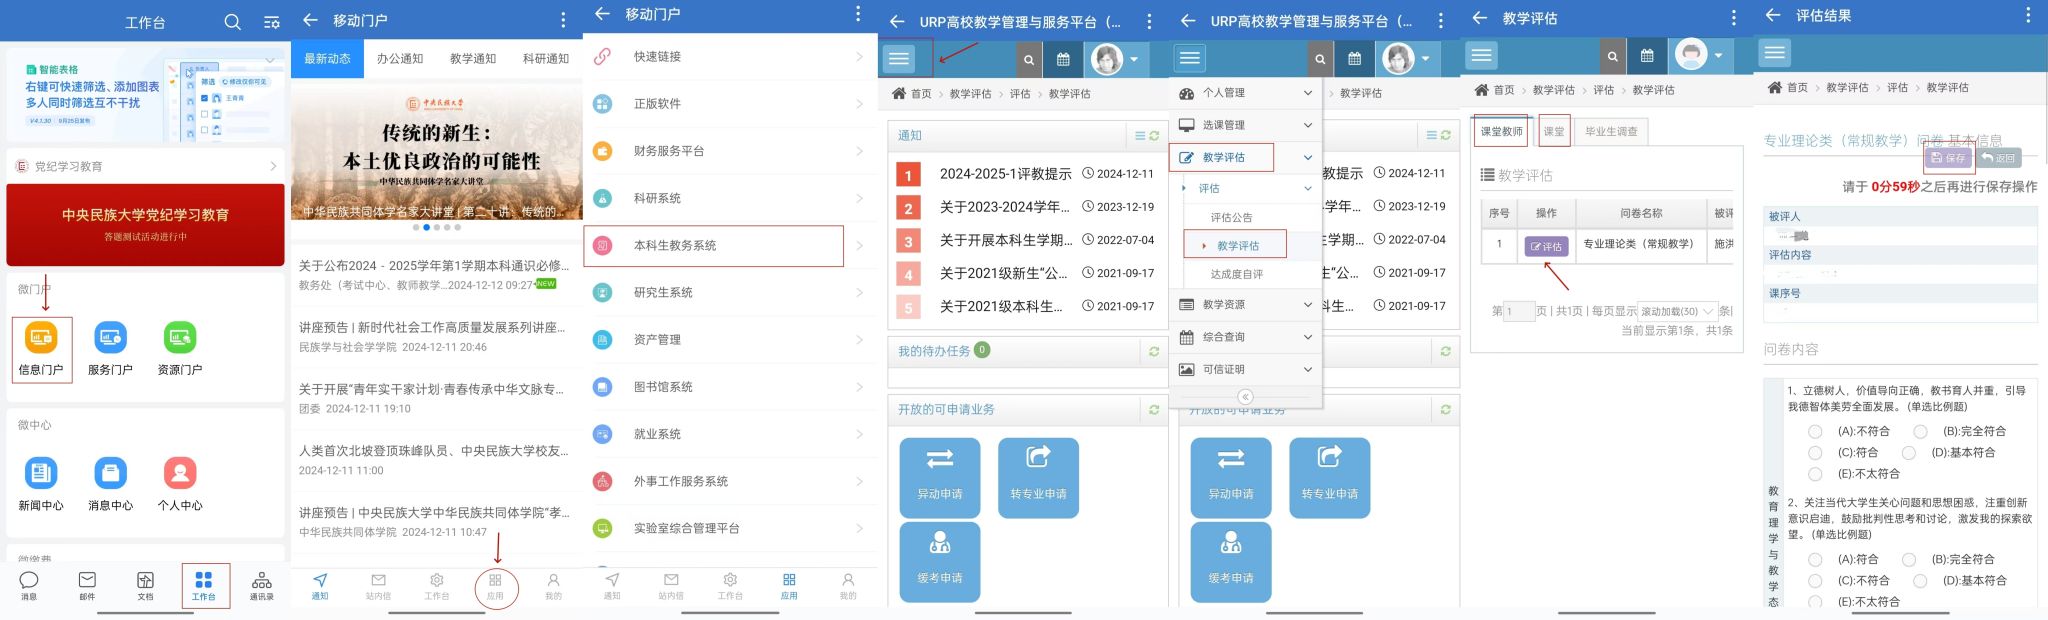The width and height of the screenshot is (2048, 620).
Task: Open the 邮件 bottom bar icon
Action: (87, 585)
